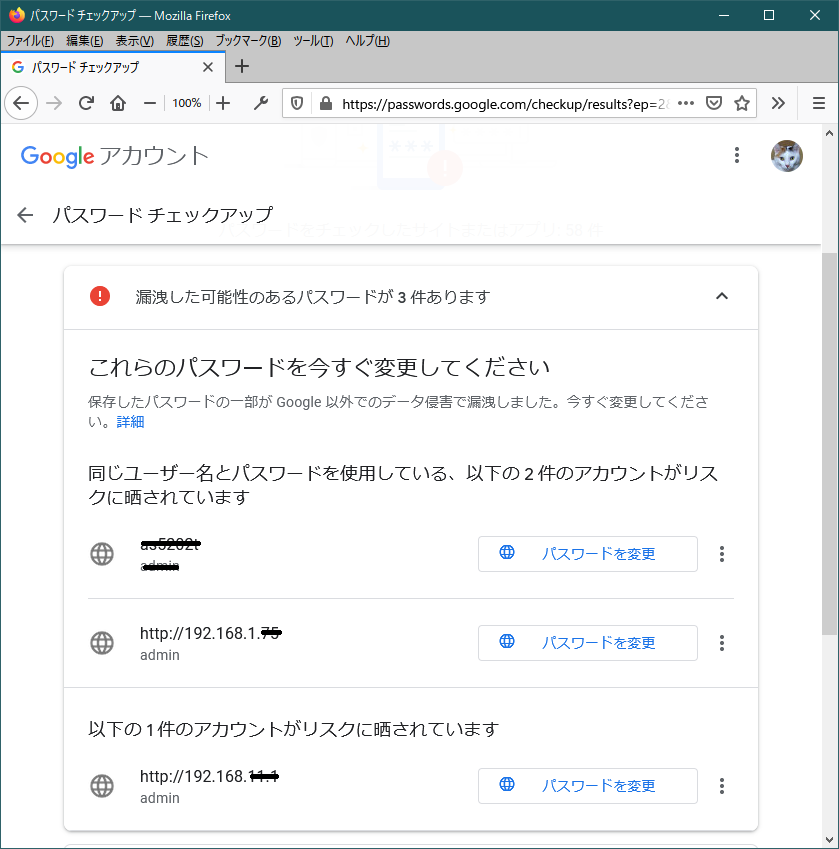Click heading これらのパスワードを今すぐ変更してください
The image size is (839, 849).
(319, 368)
